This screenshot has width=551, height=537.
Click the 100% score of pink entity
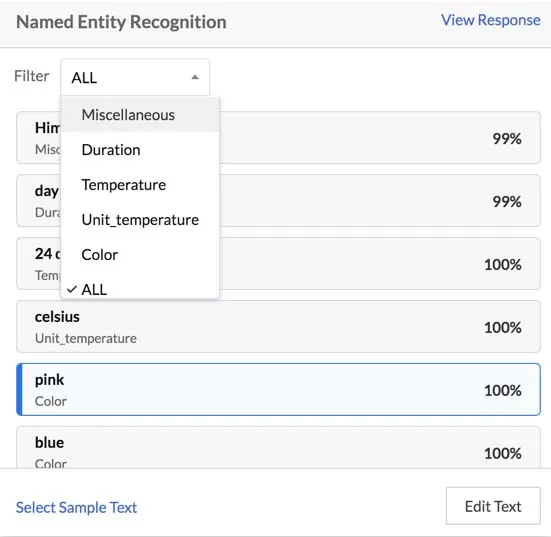503,390
